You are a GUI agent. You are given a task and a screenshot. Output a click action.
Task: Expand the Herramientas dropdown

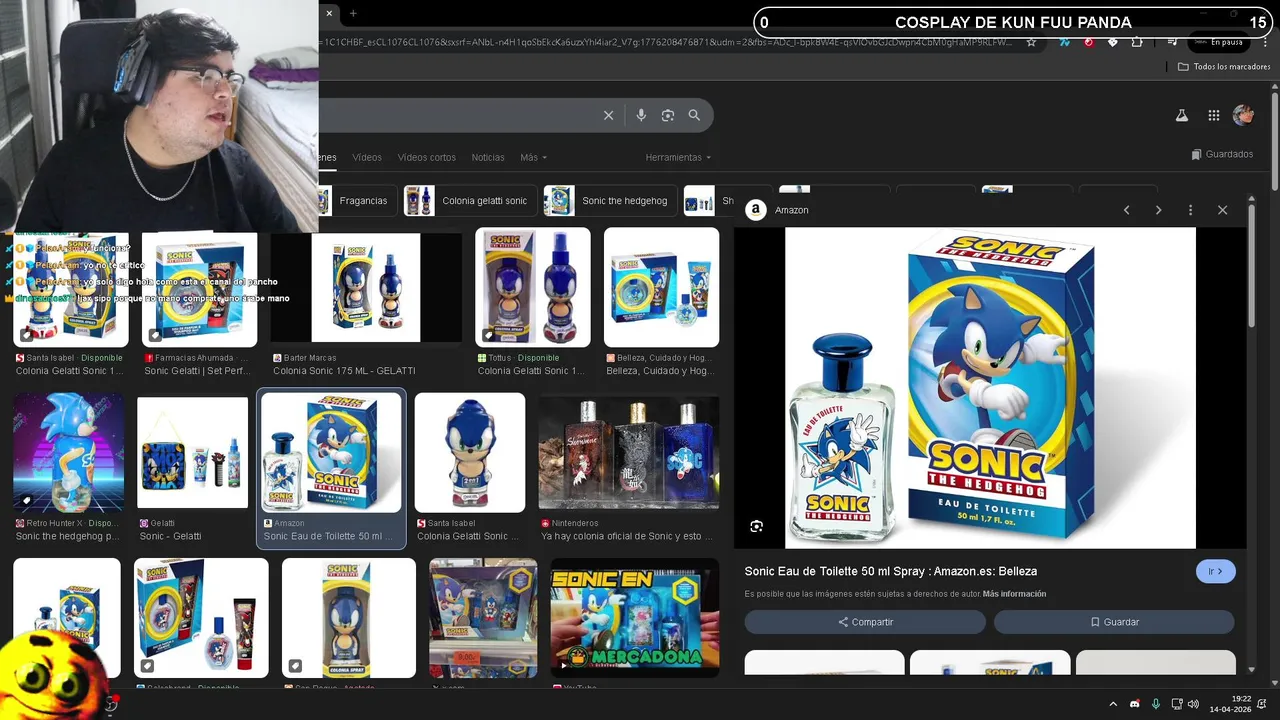click(678, 157)
